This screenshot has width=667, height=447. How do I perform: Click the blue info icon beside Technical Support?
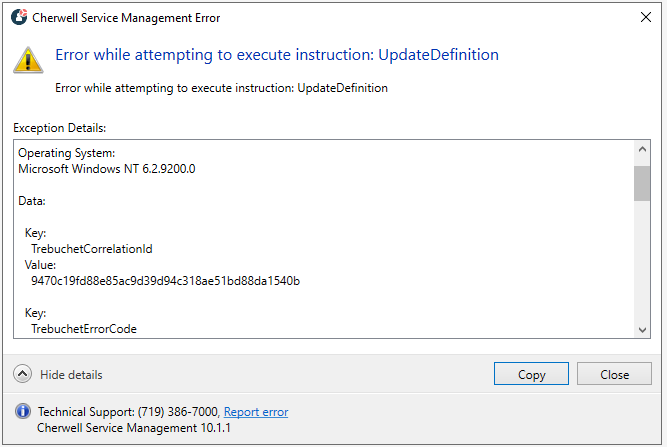tap(24, 412)
